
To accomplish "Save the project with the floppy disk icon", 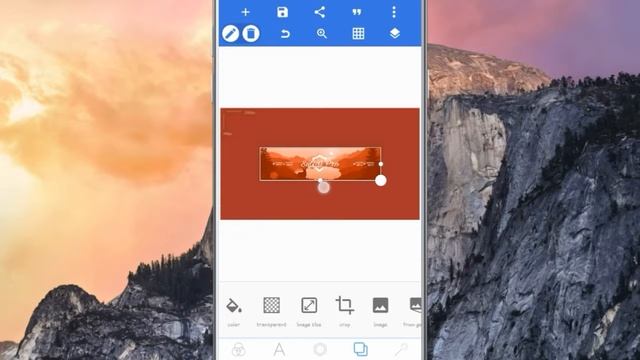I will click(x=282, y=12).
